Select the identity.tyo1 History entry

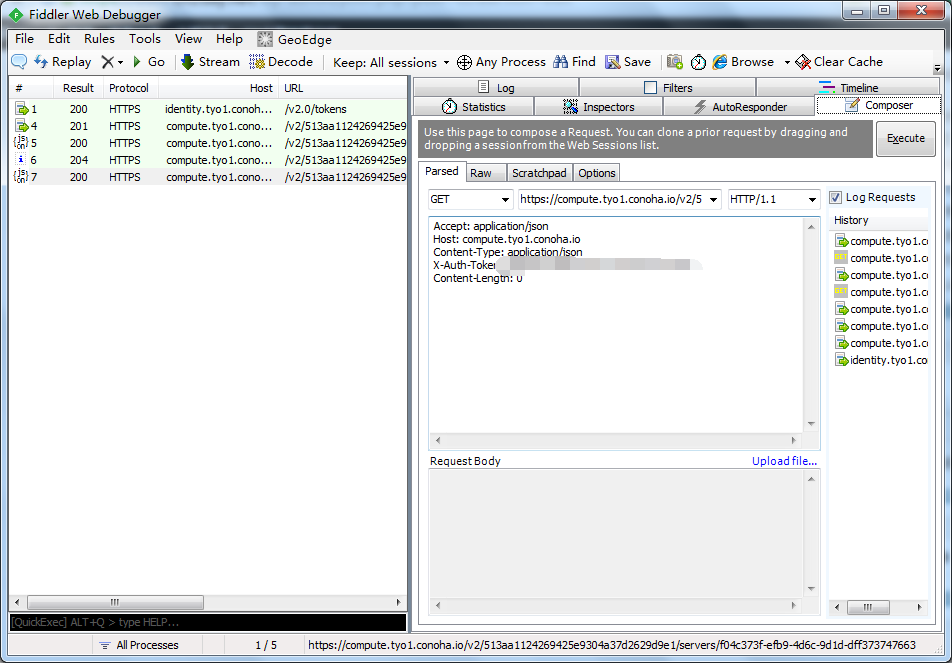click(x=881, y=360)
